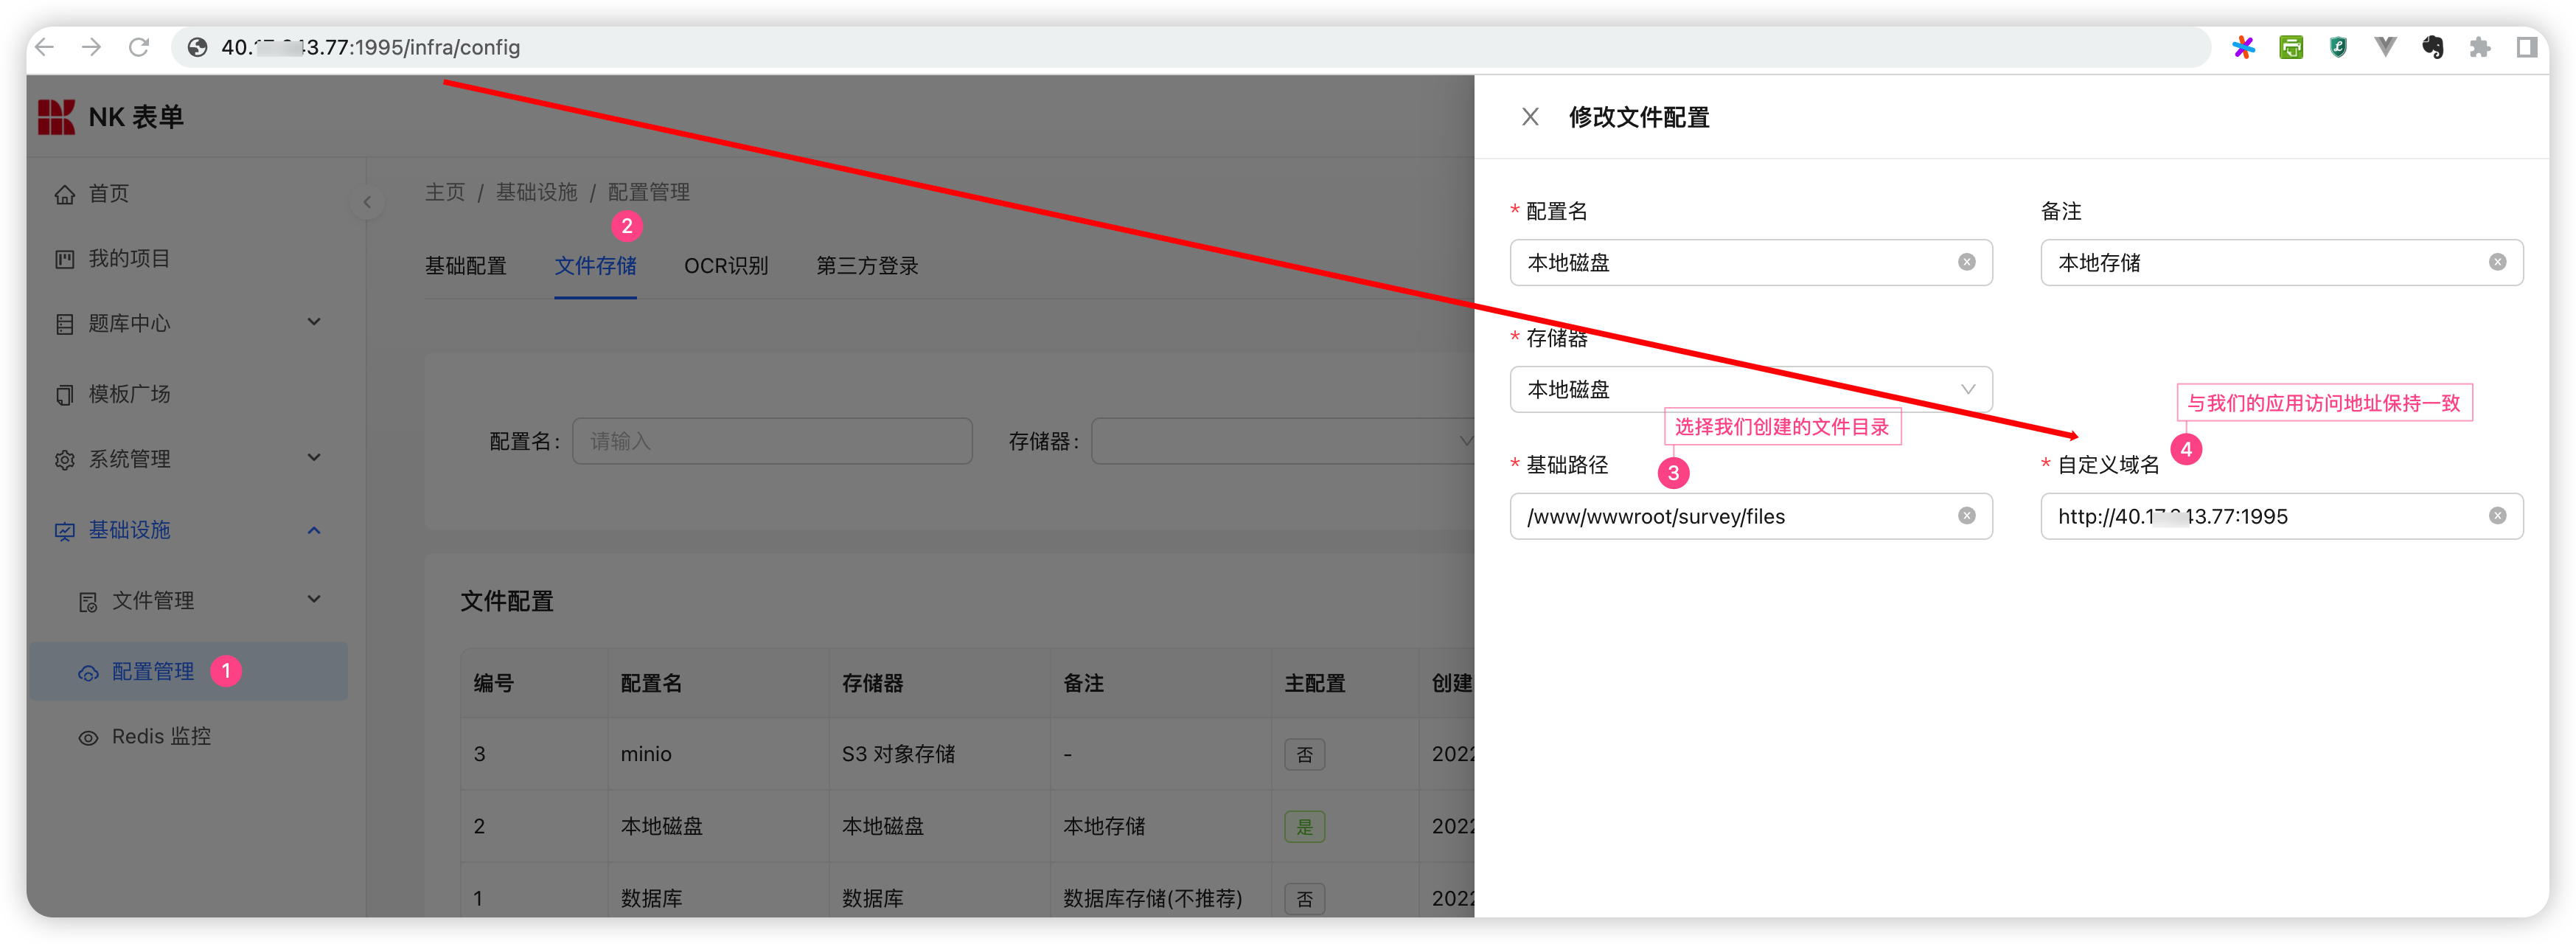Open the 第三方登录 tab

[x=867, y=266]
